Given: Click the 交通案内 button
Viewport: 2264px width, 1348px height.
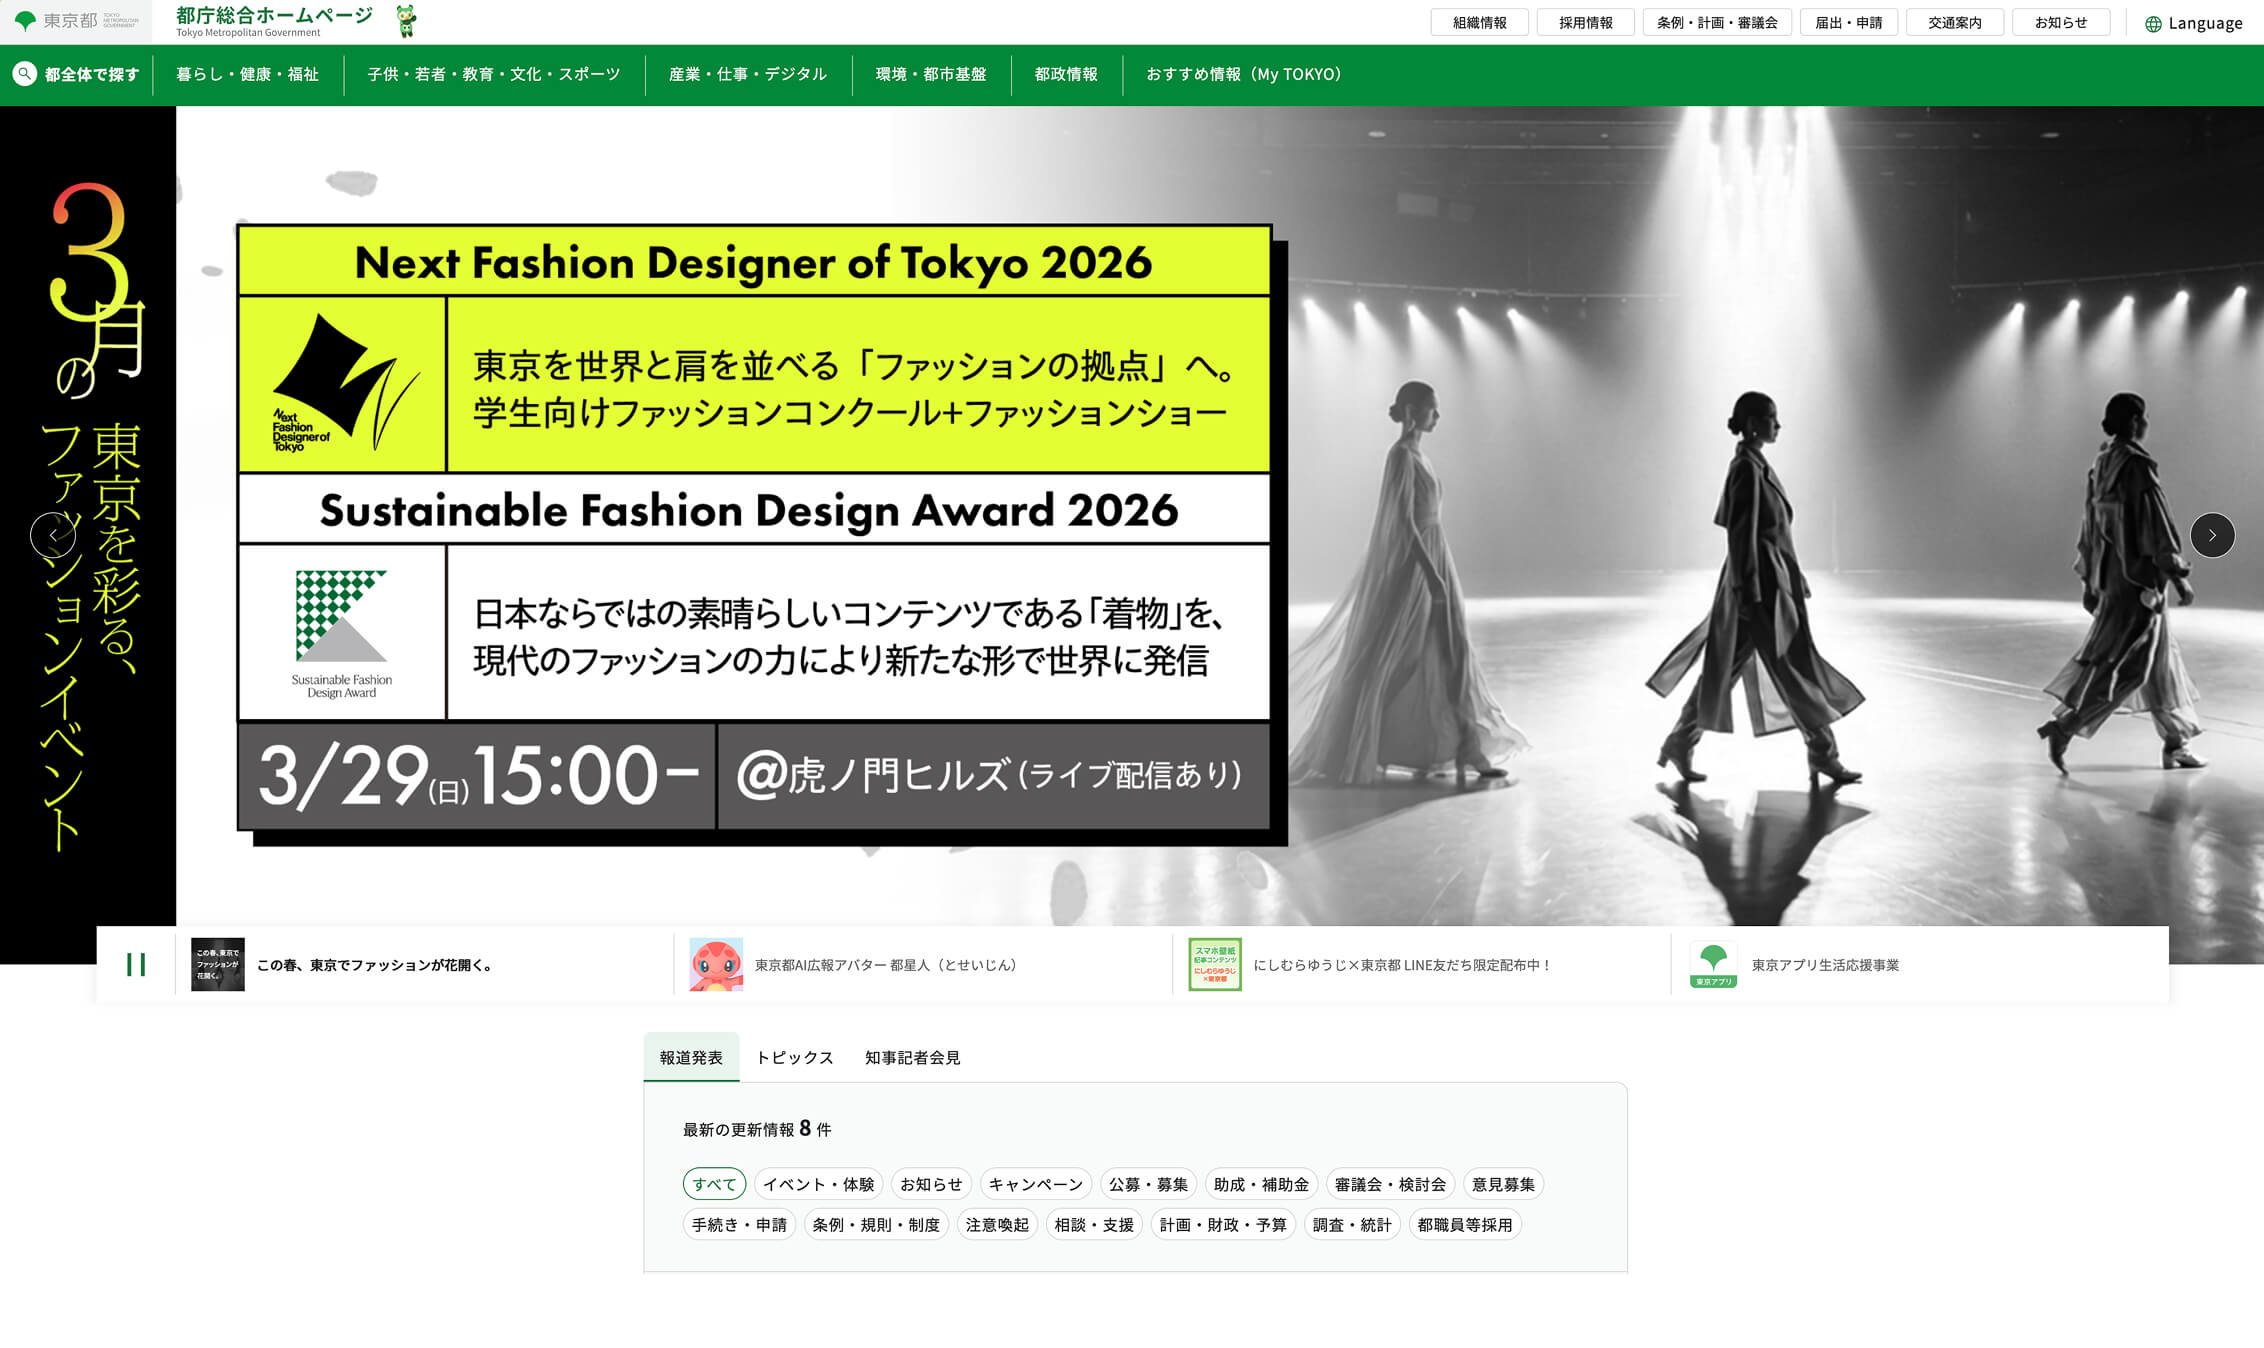Looking at the screenshot, I should click(1954, 23).
